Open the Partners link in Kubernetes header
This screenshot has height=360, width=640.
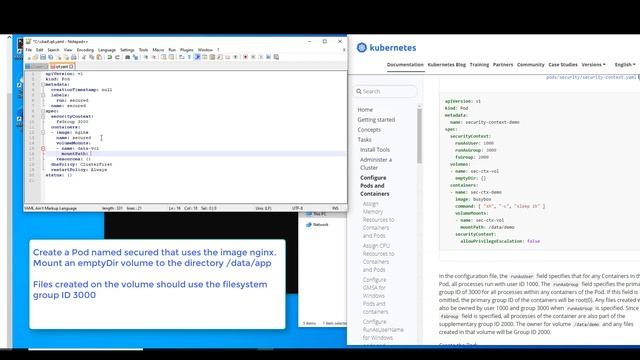503,64
